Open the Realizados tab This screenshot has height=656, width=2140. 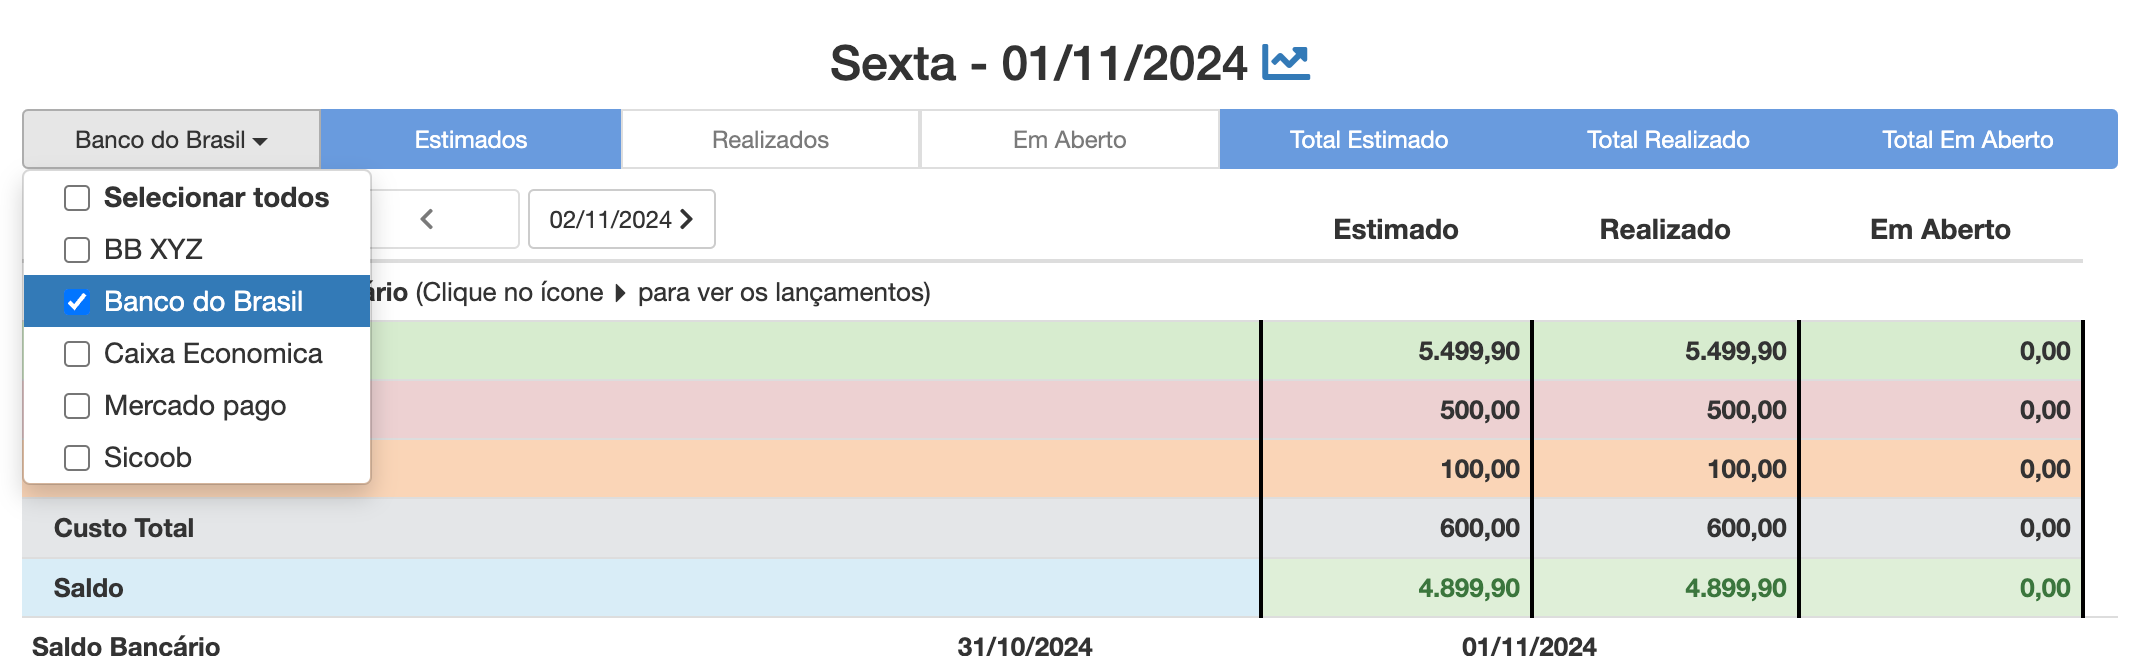770,140
